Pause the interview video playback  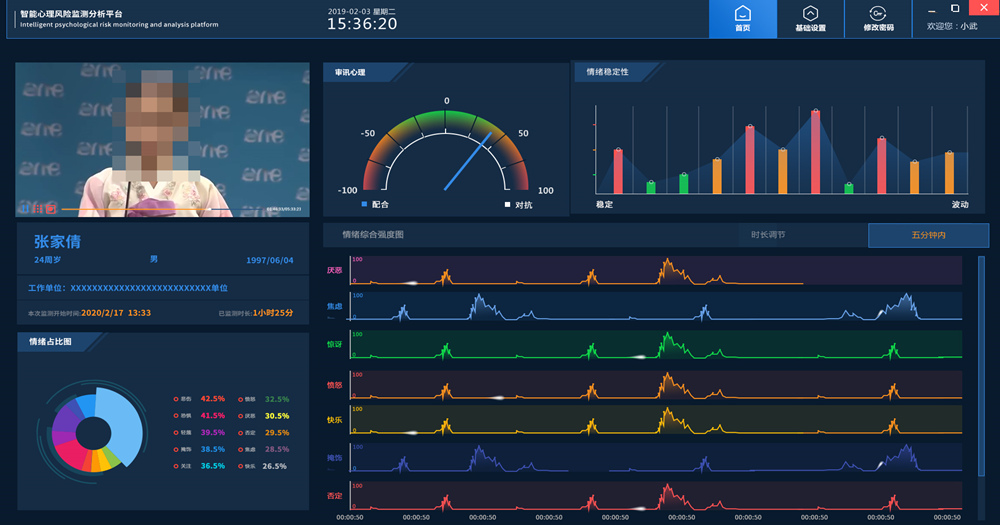(24, 209)
